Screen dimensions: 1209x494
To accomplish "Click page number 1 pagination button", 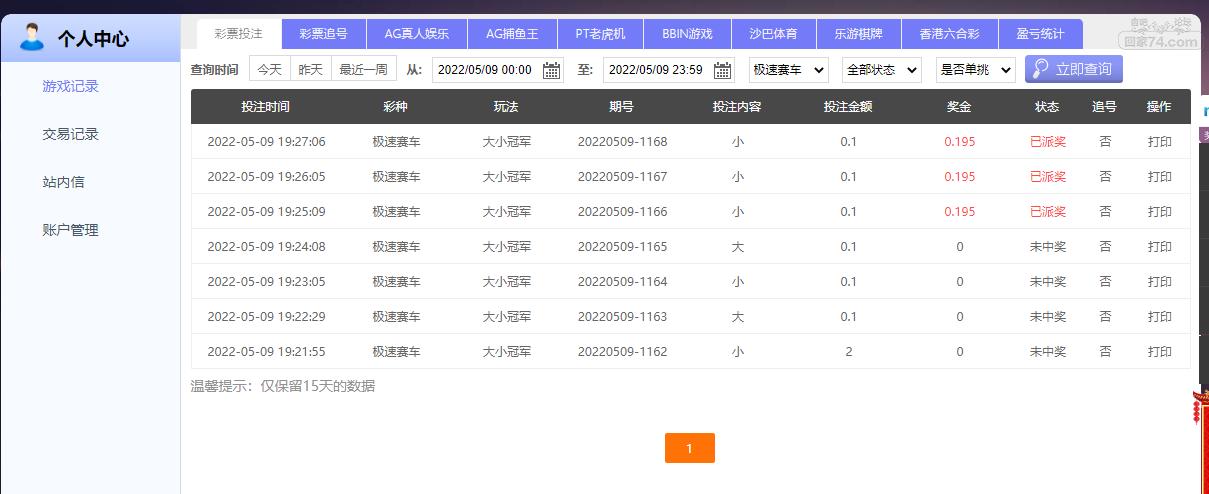I will 689,449.
